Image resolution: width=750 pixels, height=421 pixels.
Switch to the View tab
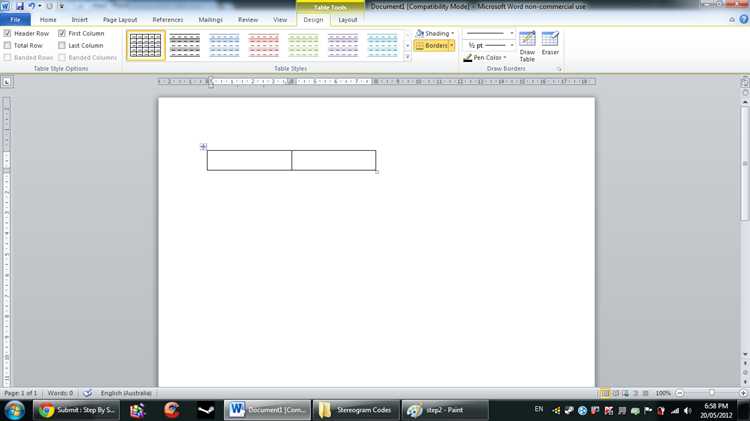click(x=280, y=20)
